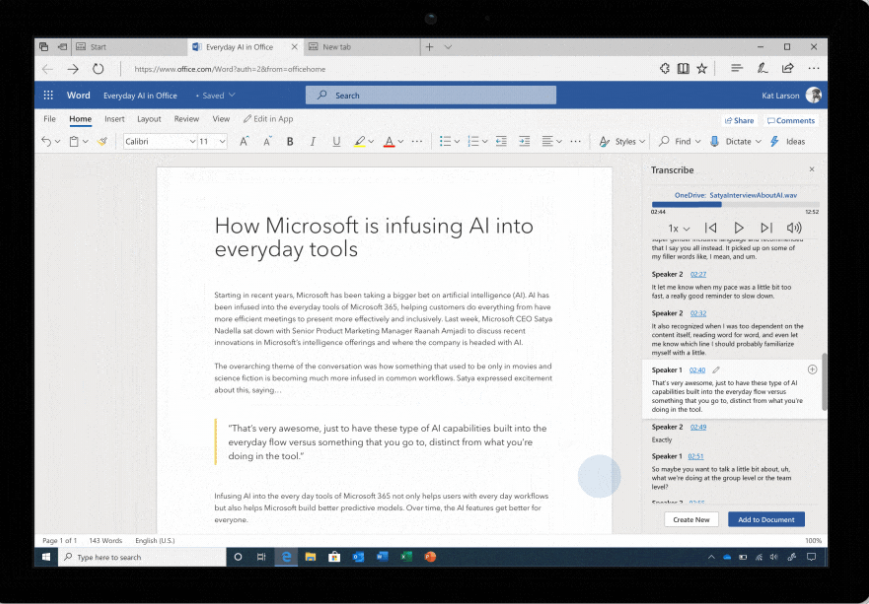869x604 pixels.
Task: Switch to the Review ribbon tab
Action: point(186,119)
